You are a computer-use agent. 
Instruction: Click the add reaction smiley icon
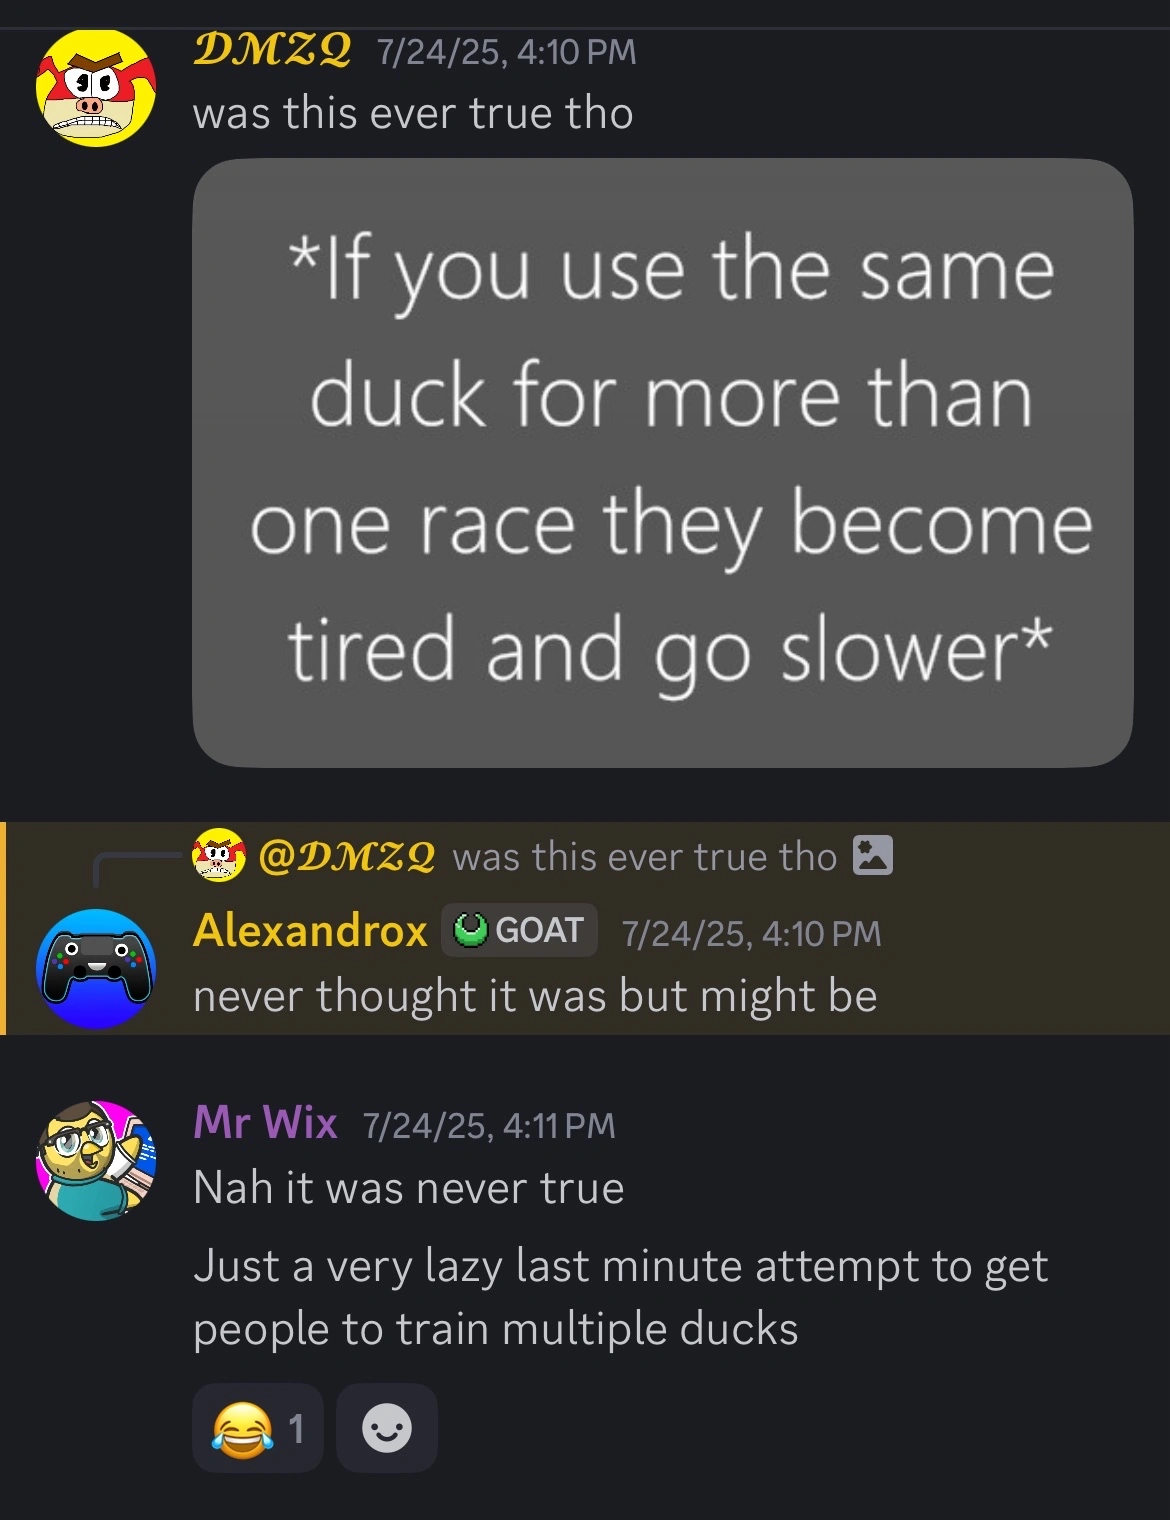click(387, 1428)
